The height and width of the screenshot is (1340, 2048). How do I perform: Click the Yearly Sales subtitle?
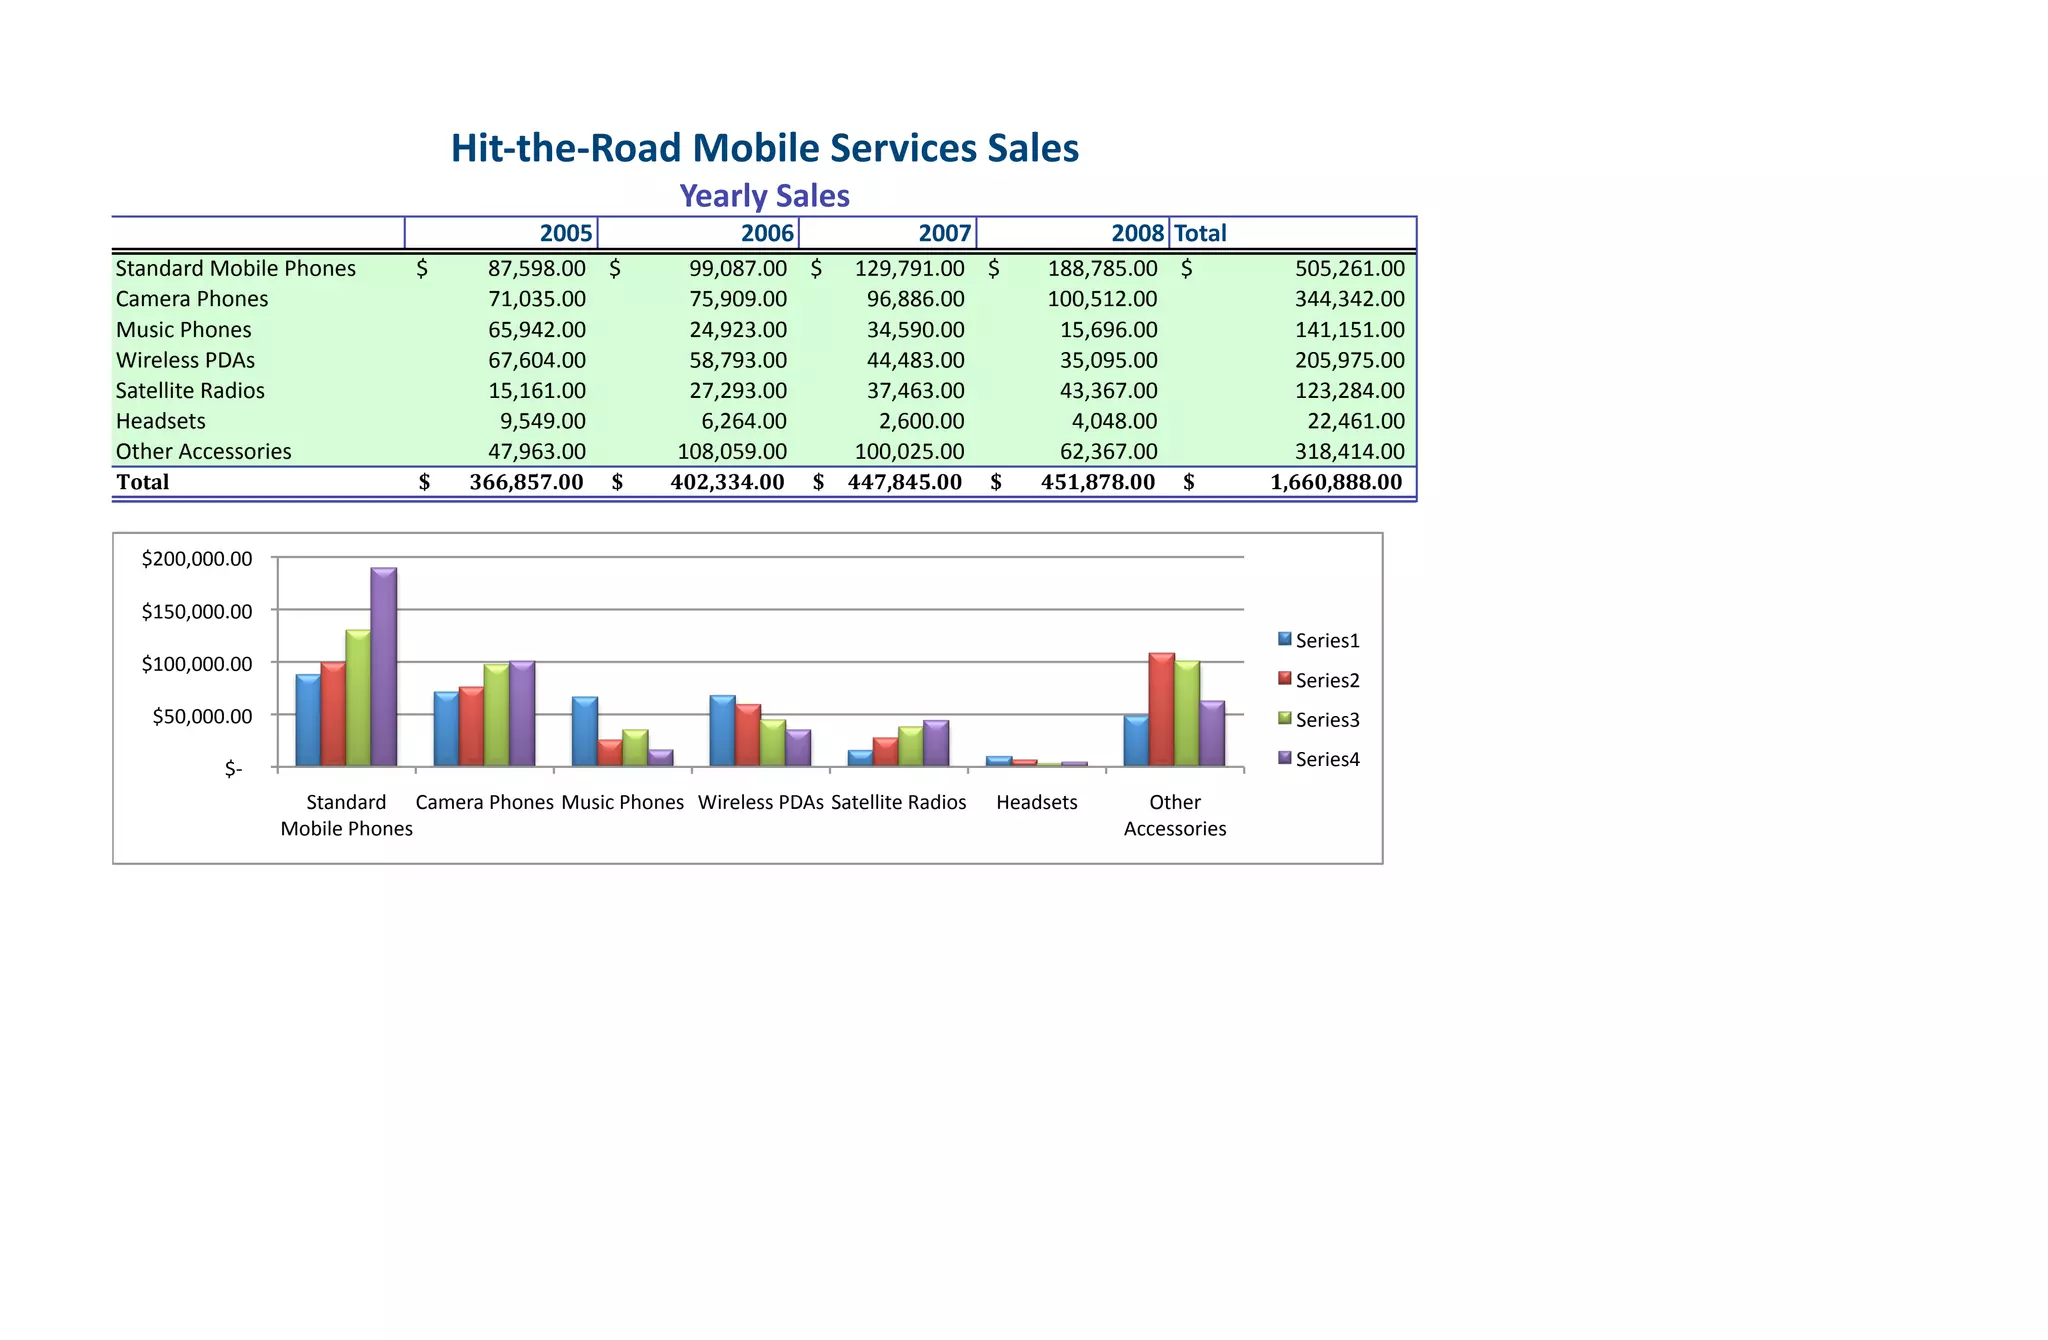pos(764,196)
